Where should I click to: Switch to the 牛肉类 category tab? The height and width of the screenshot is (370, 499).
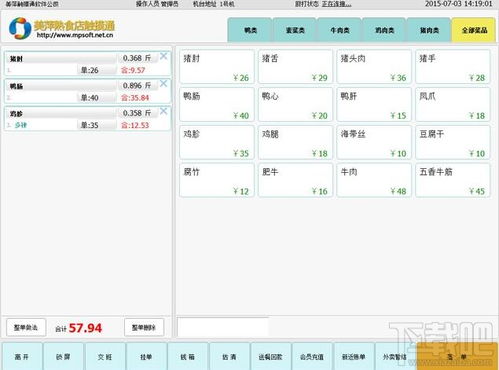[x=340, y=30]
